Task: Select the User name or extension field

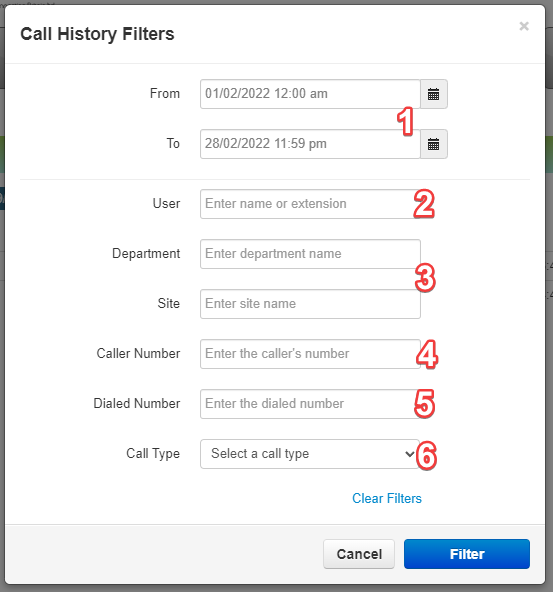Action: point(310,204)
